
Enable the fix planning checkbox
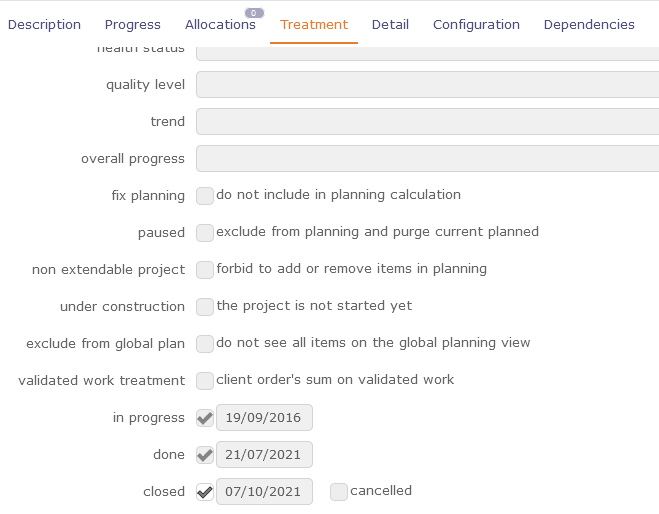point(205,196)
